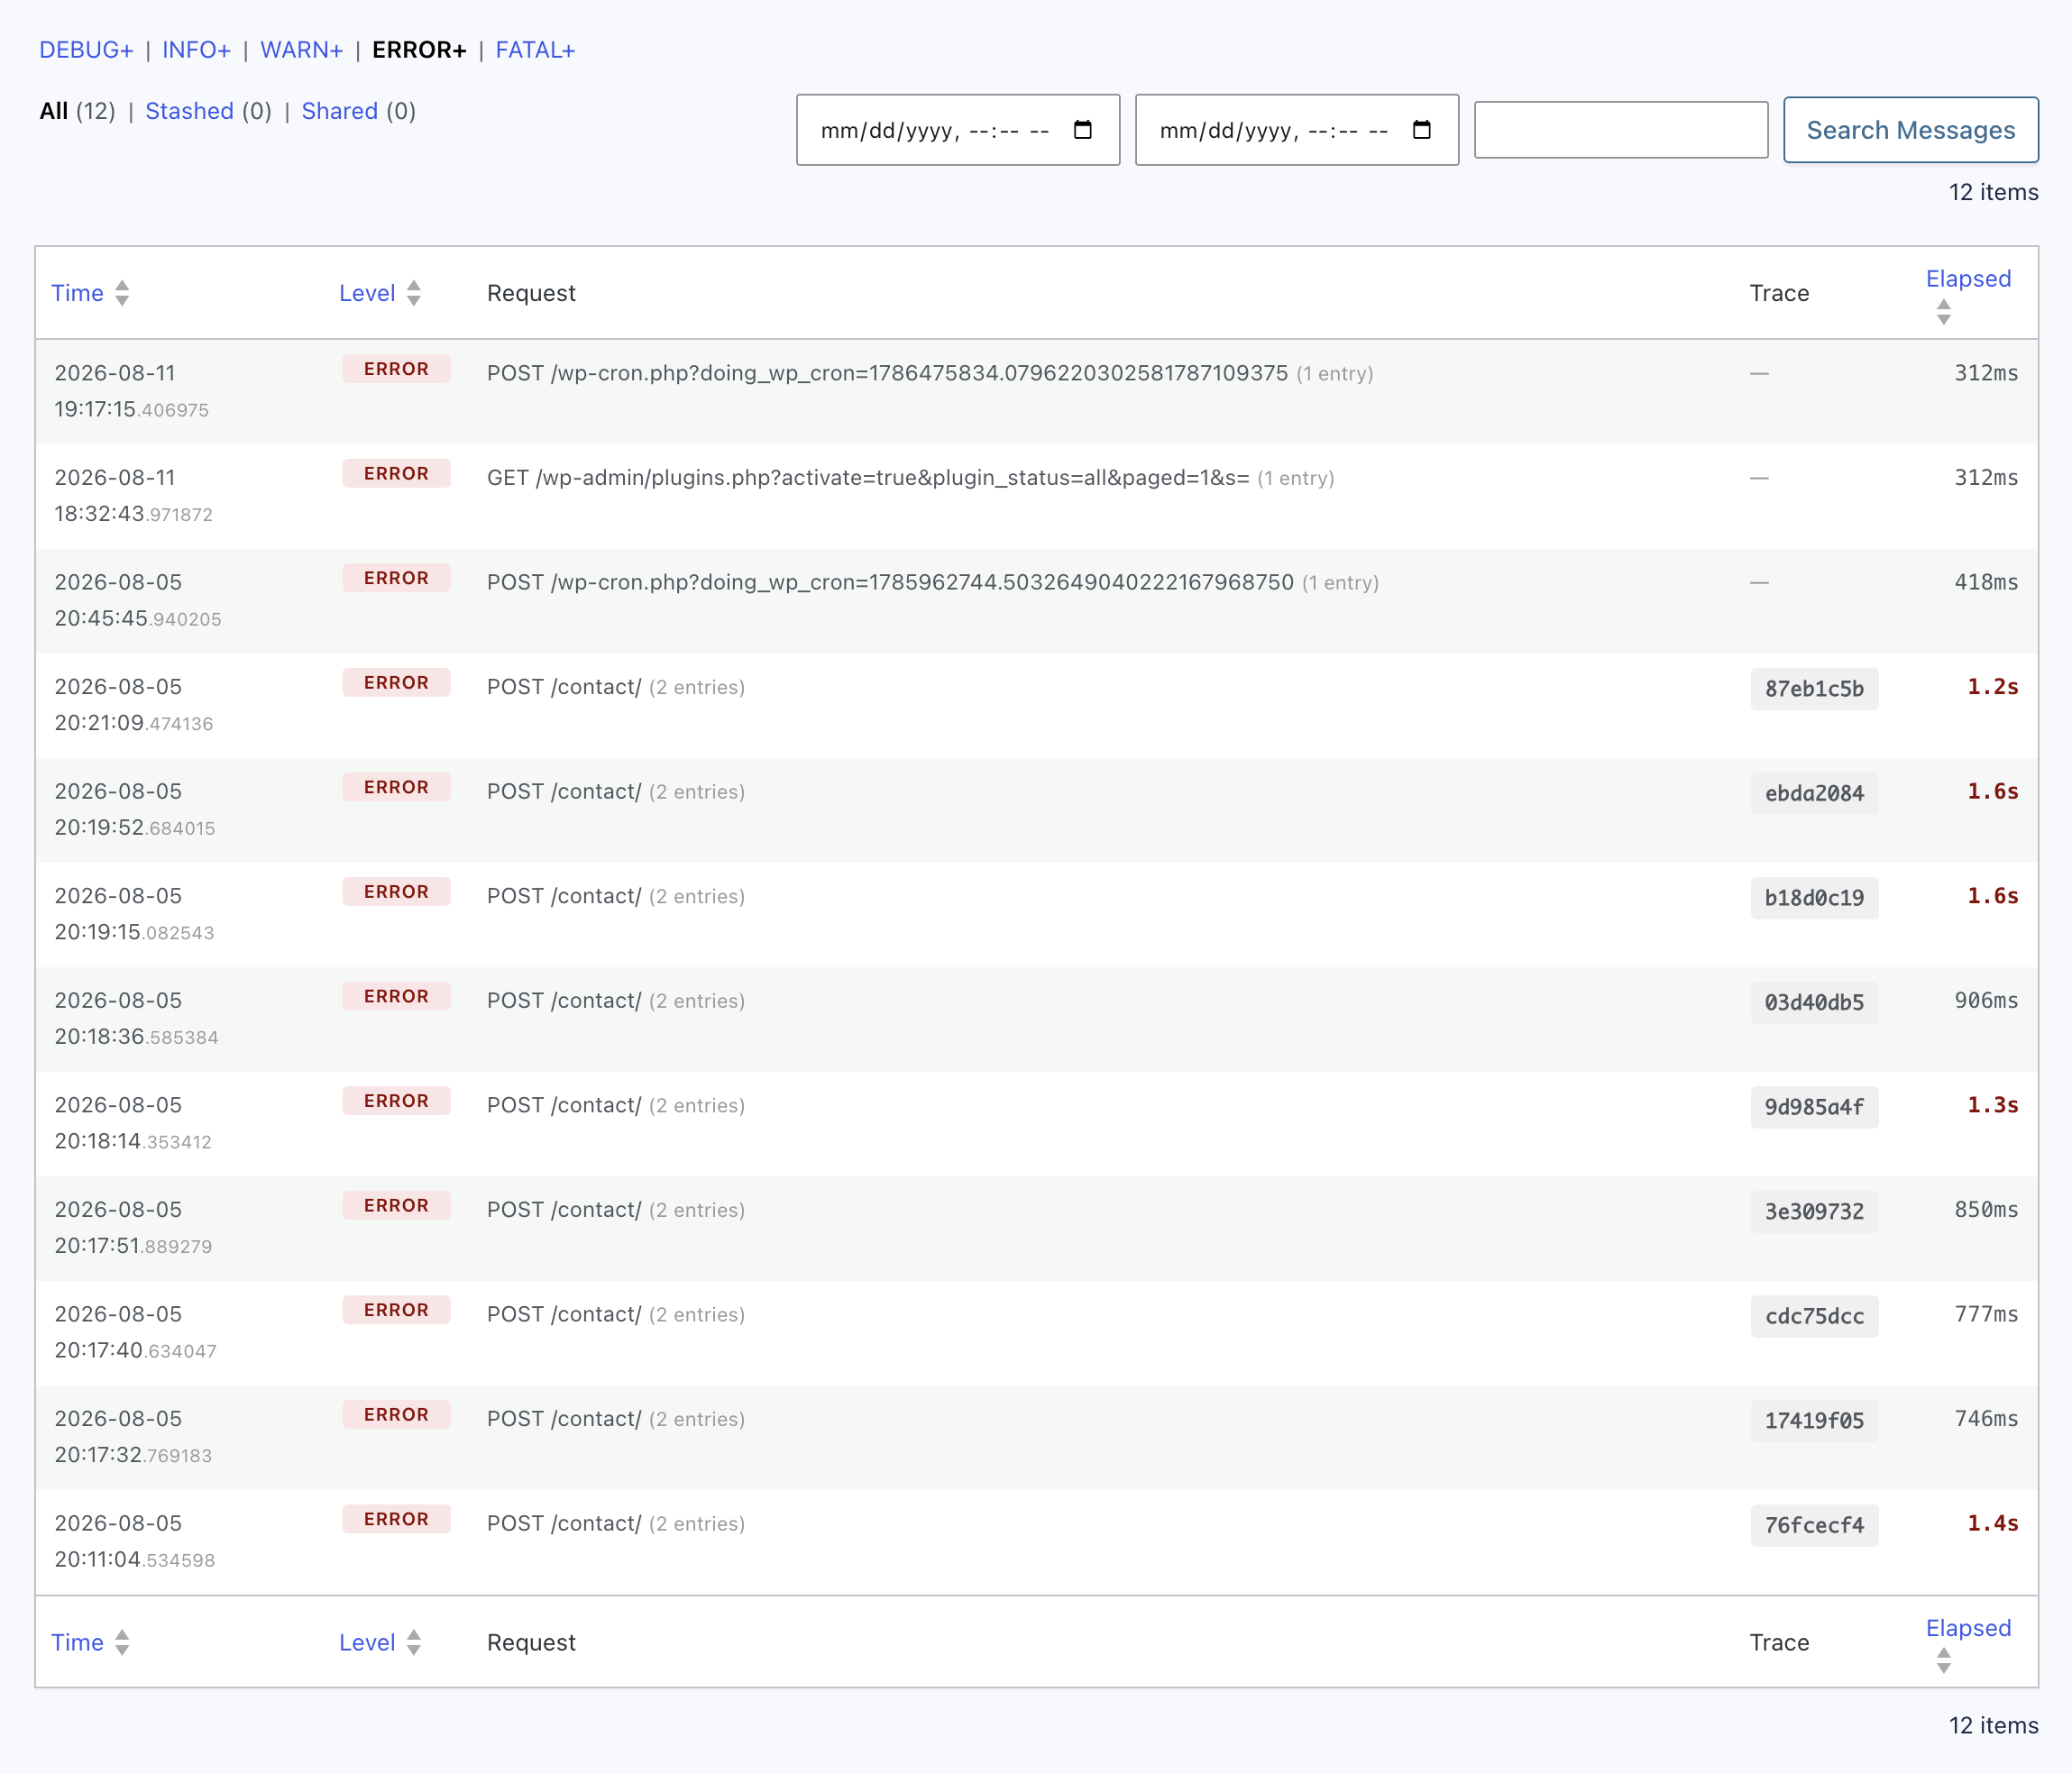Open trace 3e309732

(1814, 1211)
